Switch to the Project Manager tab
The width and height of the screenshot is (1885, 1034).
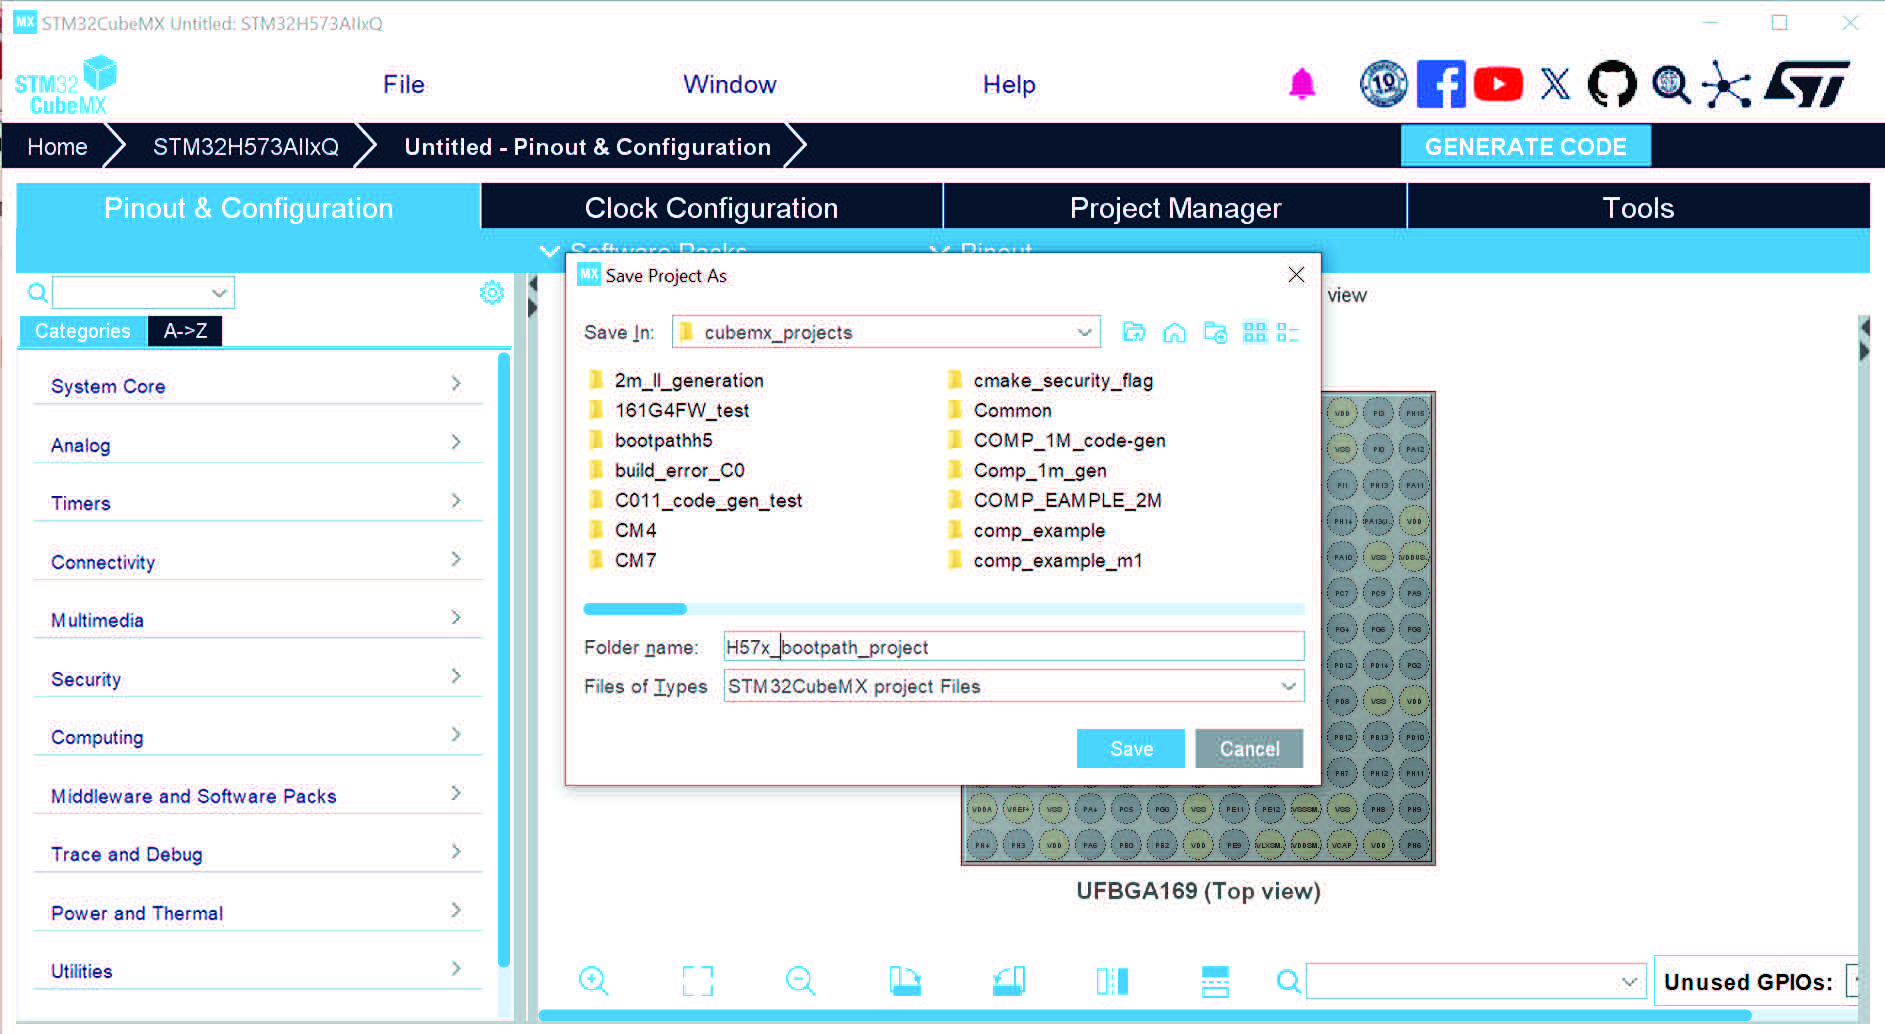(x=1175, y=208)
